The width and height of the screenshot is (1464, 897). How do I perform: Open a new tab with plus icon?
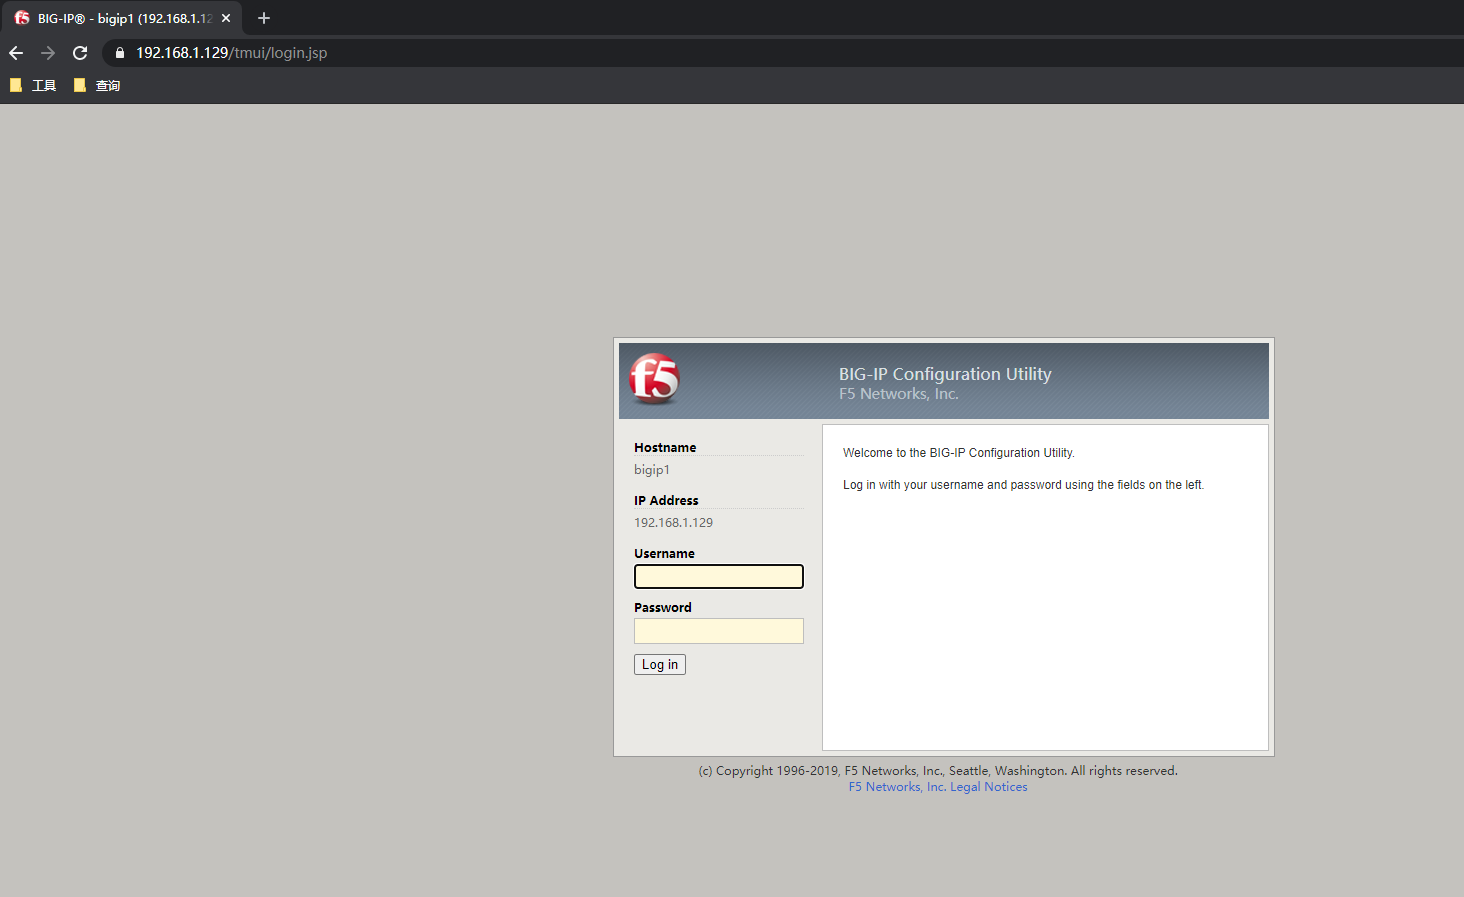264,18
